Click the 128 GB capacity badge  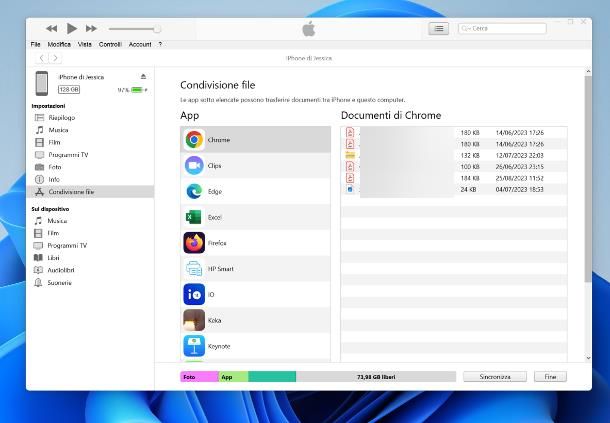pos(69,90)
